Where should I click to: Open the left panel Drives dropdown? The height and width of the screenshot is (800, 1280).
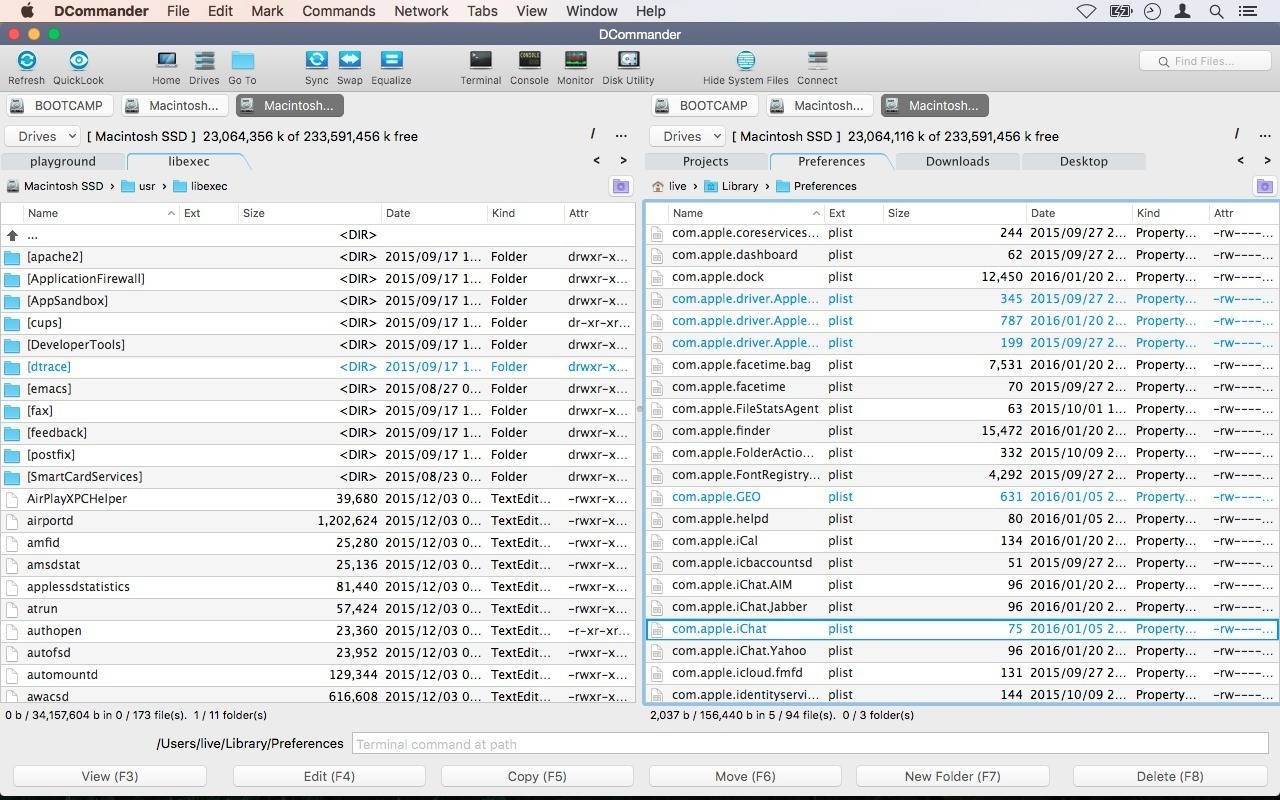(x=42, y=136)
